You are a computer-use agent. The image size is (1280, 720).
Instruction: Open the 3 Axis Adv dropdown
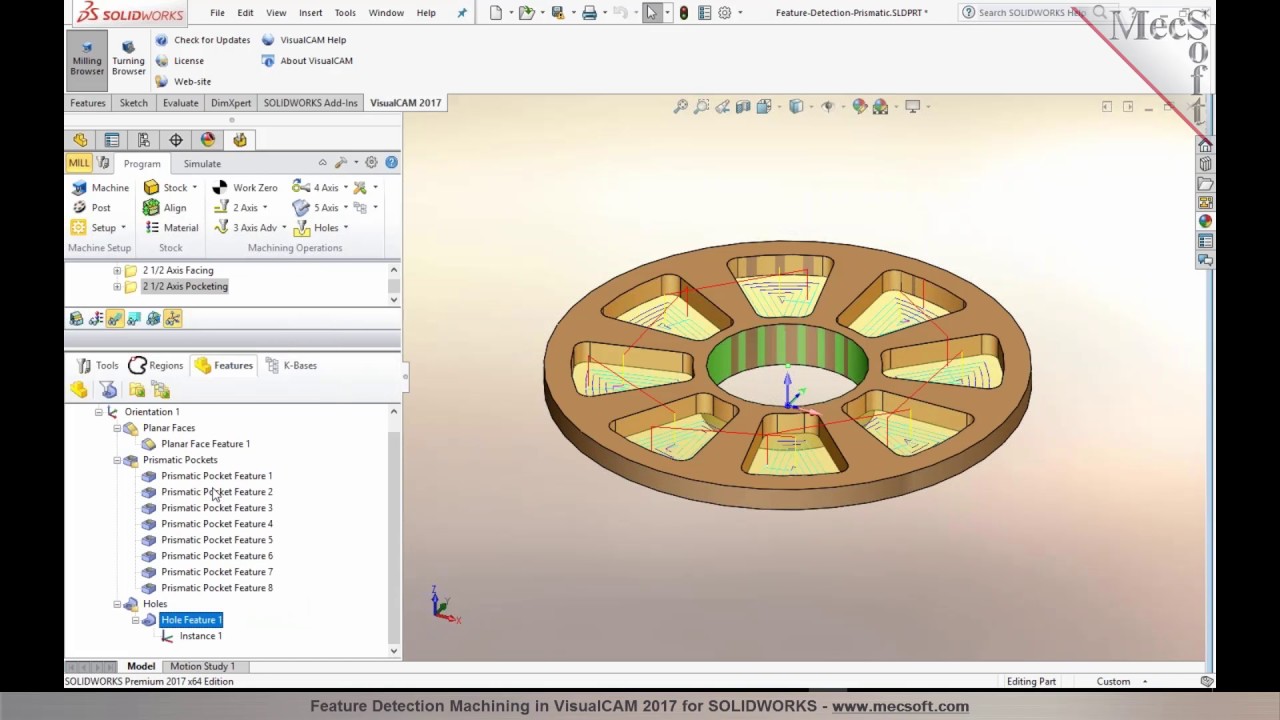[250, 228]
